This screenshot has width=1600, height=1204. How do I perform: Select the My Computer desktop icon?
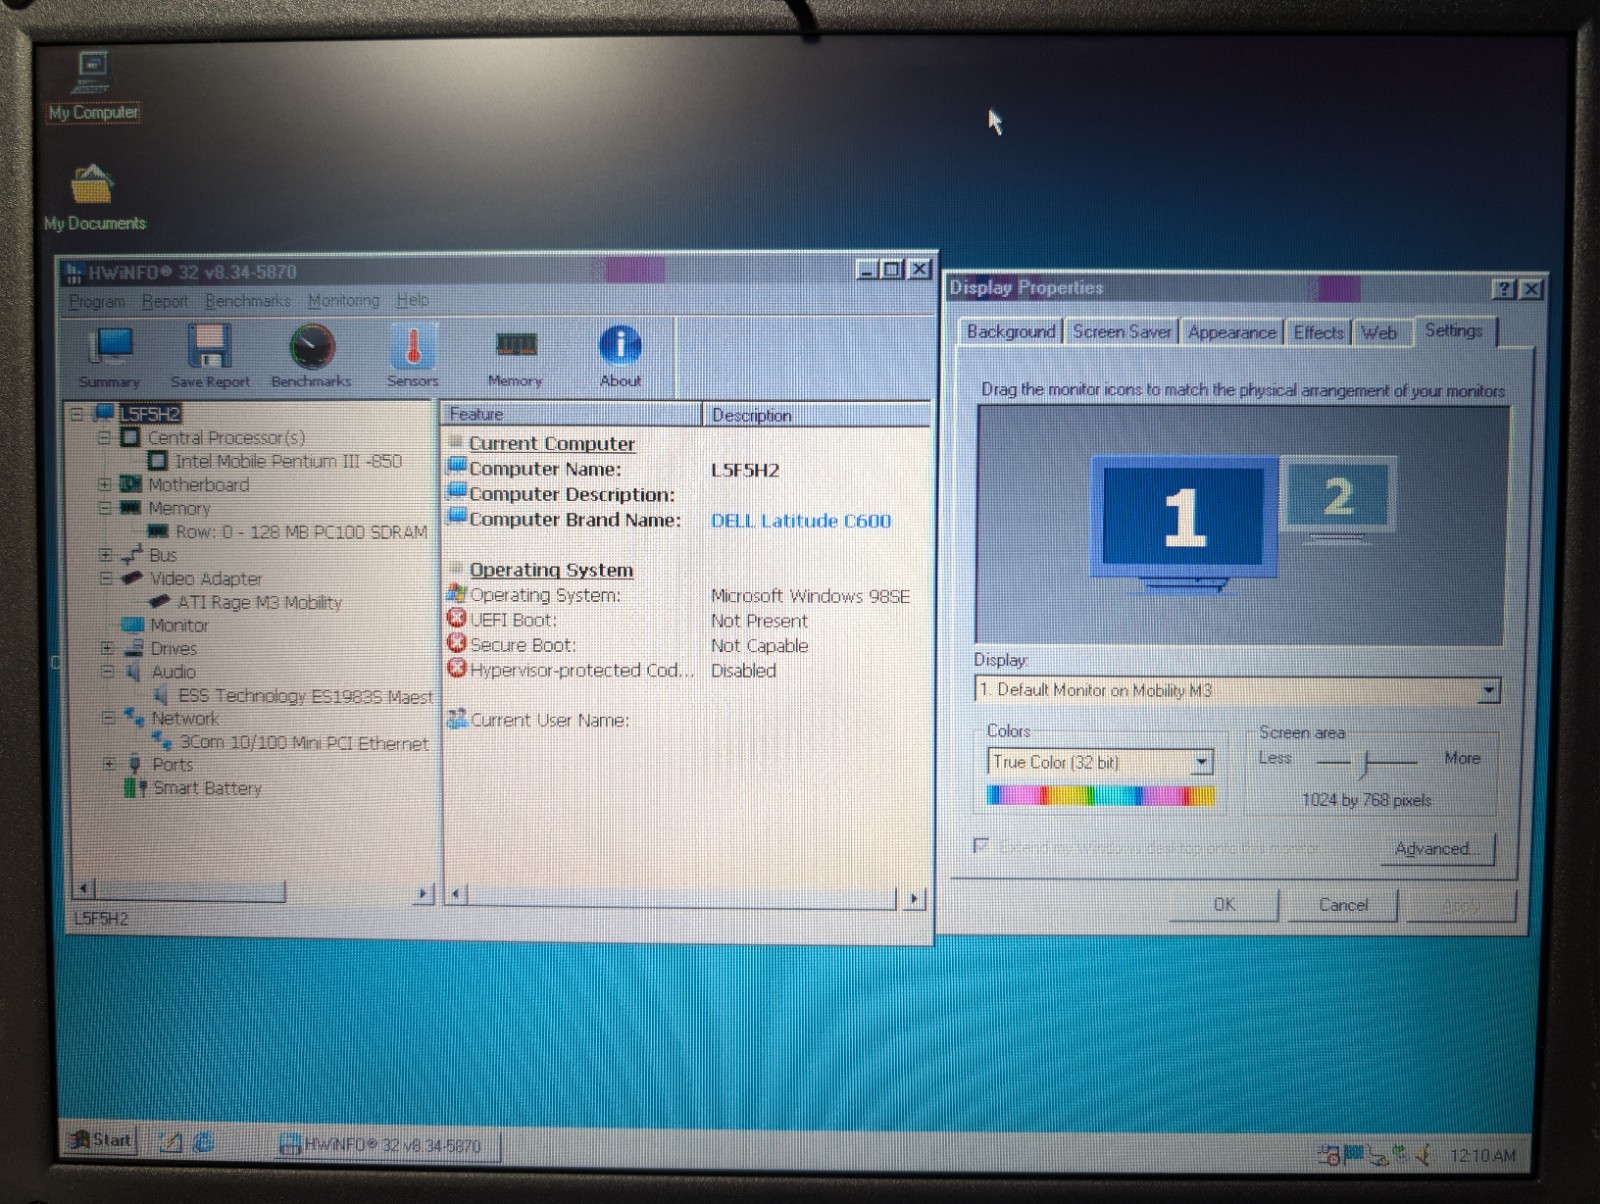(x=93, y=87)
